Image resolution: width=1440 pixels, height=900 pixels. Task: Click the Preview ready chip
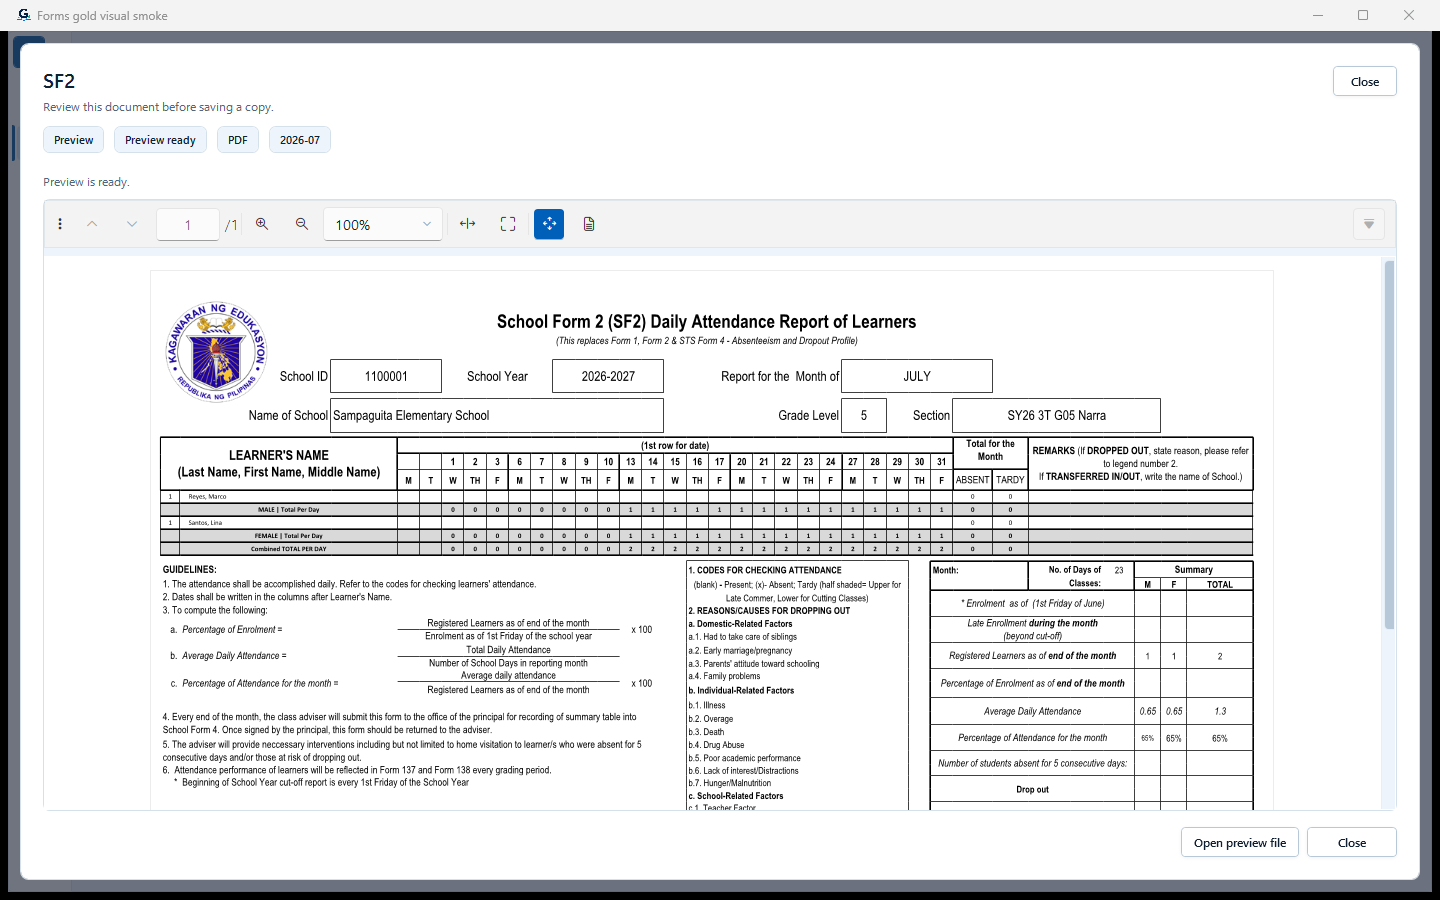160,140
